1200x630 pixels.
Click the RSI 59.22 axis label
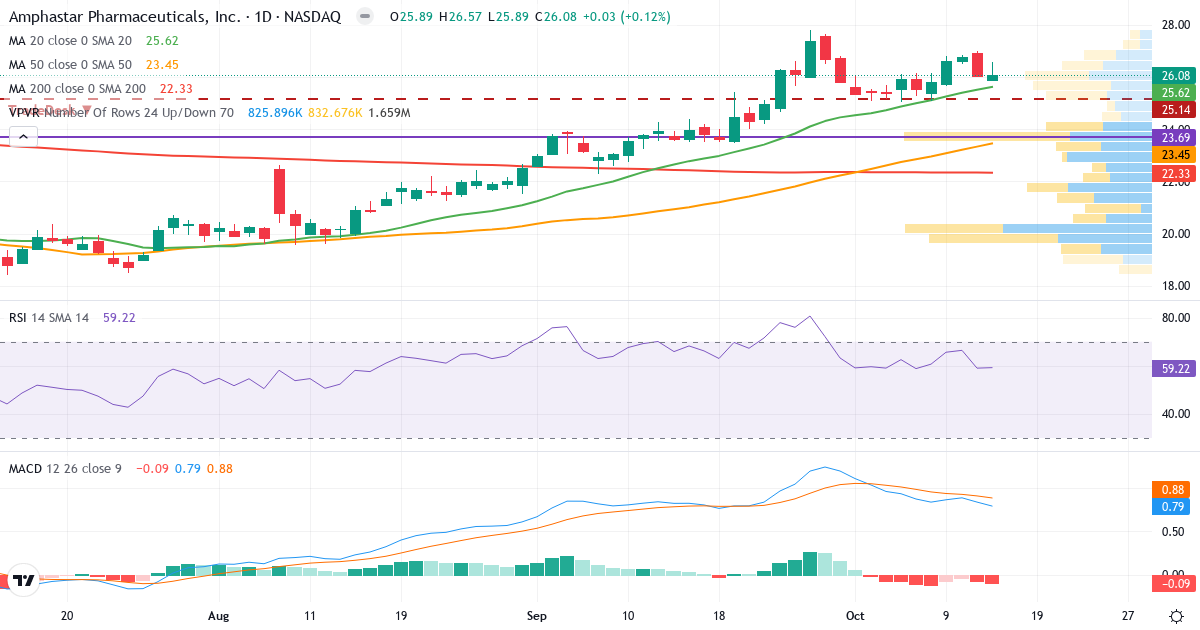pos(1174,368)
